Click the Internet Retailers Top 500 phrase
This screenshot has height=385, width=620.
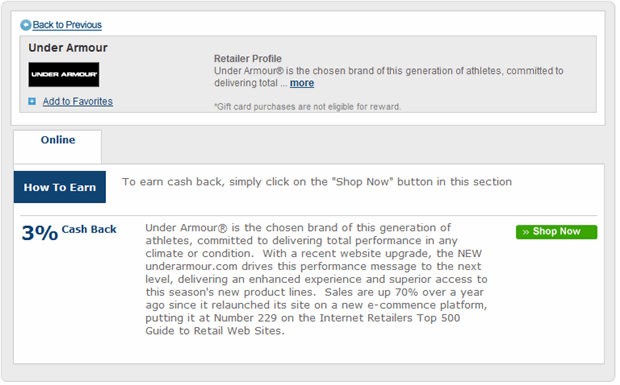click(x=390, y=318)
